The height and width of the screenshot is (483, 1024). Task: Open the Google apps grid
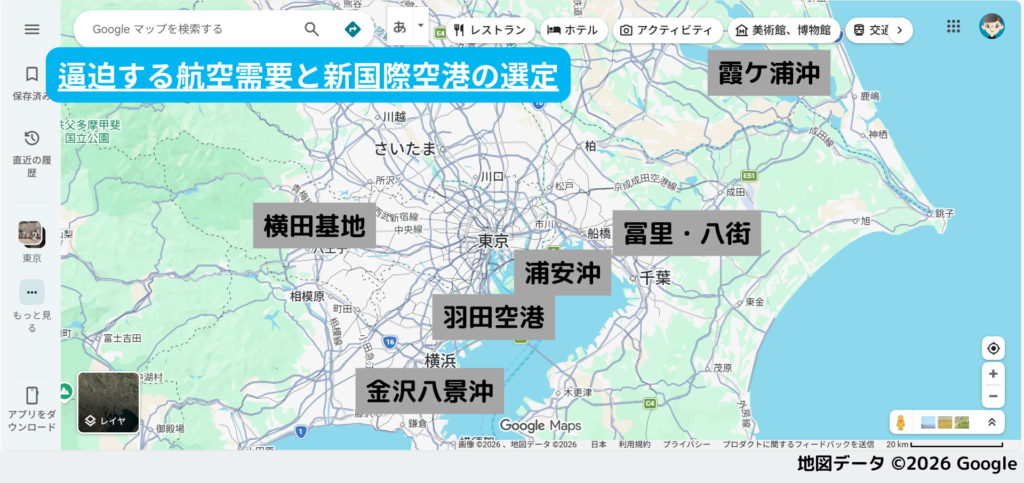tap(953, 27)
